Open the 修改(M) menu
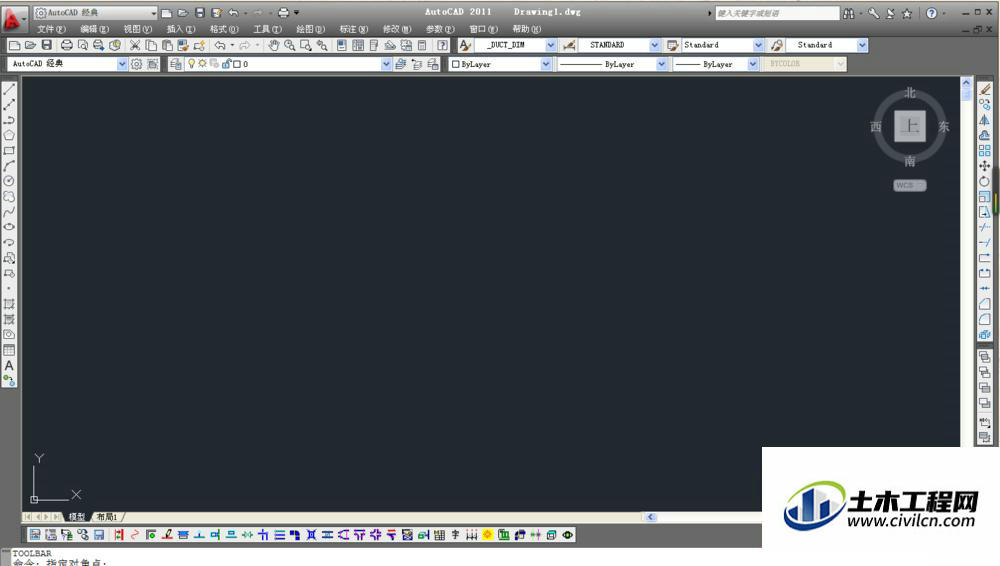 (397, 29)
